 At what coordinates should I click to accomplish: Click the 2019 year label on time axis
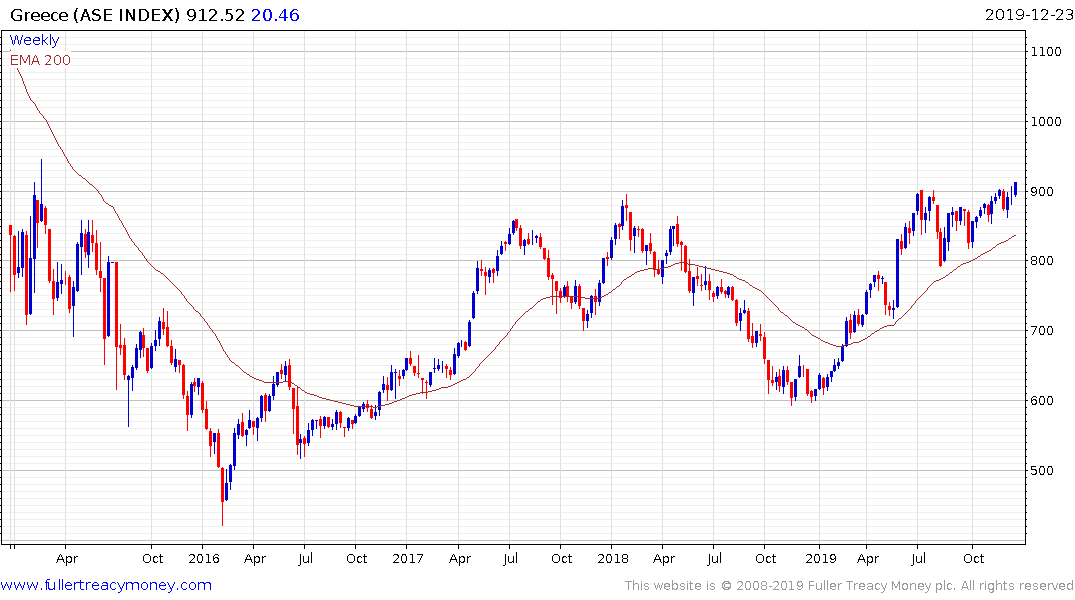point(821,559)
